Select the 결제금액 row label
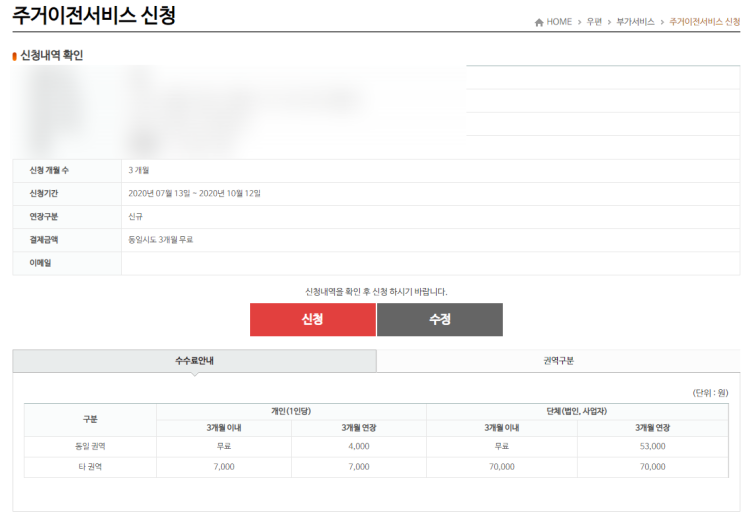The height and width of the screenshot is (517, 743). 44,240
